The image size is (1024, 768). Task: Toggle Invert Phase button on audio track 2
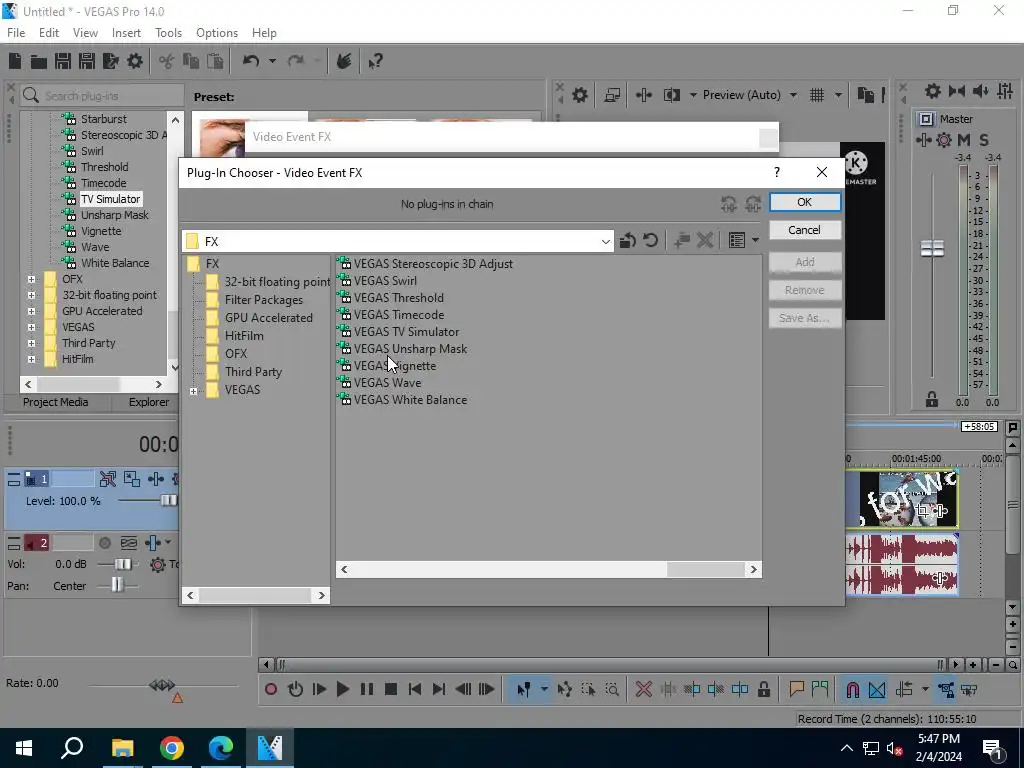[129, 543]
